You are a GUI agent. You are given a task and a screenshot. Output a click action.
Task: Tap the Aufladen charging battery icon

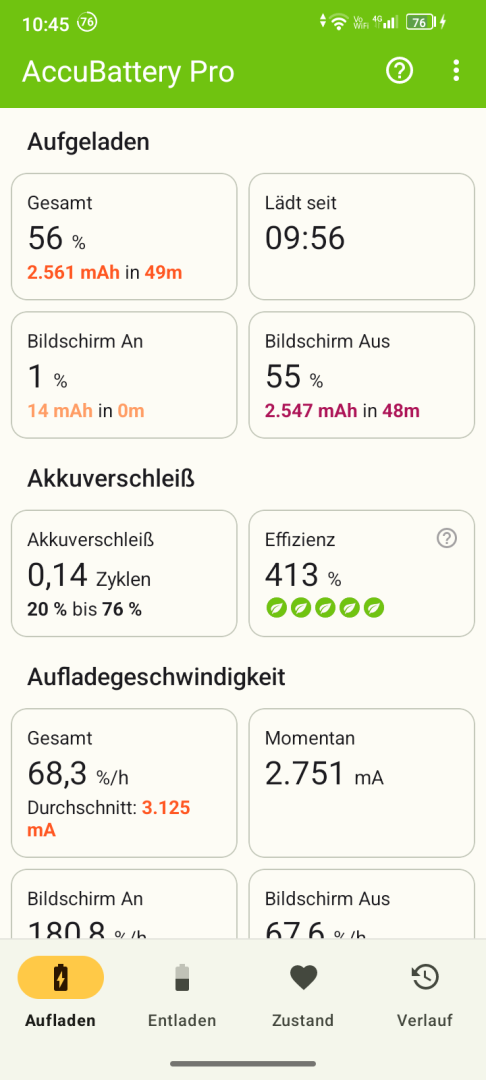point(61,977)
